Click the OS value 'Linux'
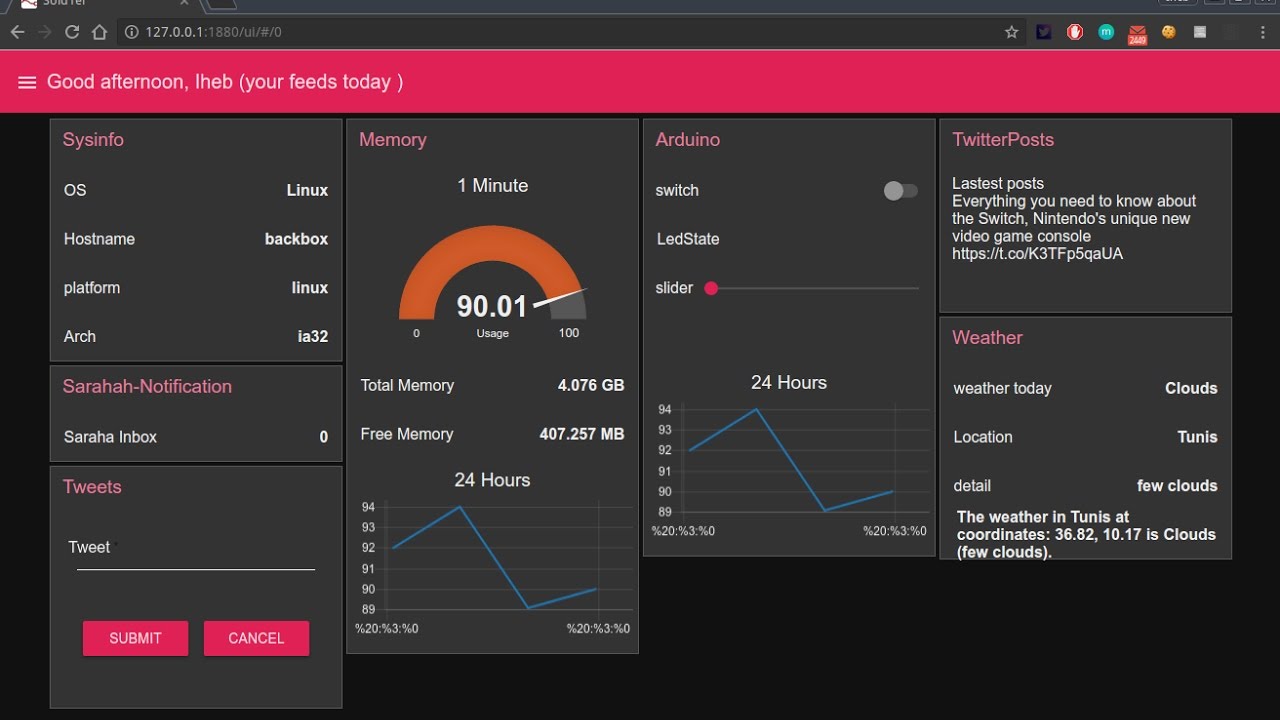Image resolution: width=1280 pixels, height=720 pixels. [x=307, y=190]
